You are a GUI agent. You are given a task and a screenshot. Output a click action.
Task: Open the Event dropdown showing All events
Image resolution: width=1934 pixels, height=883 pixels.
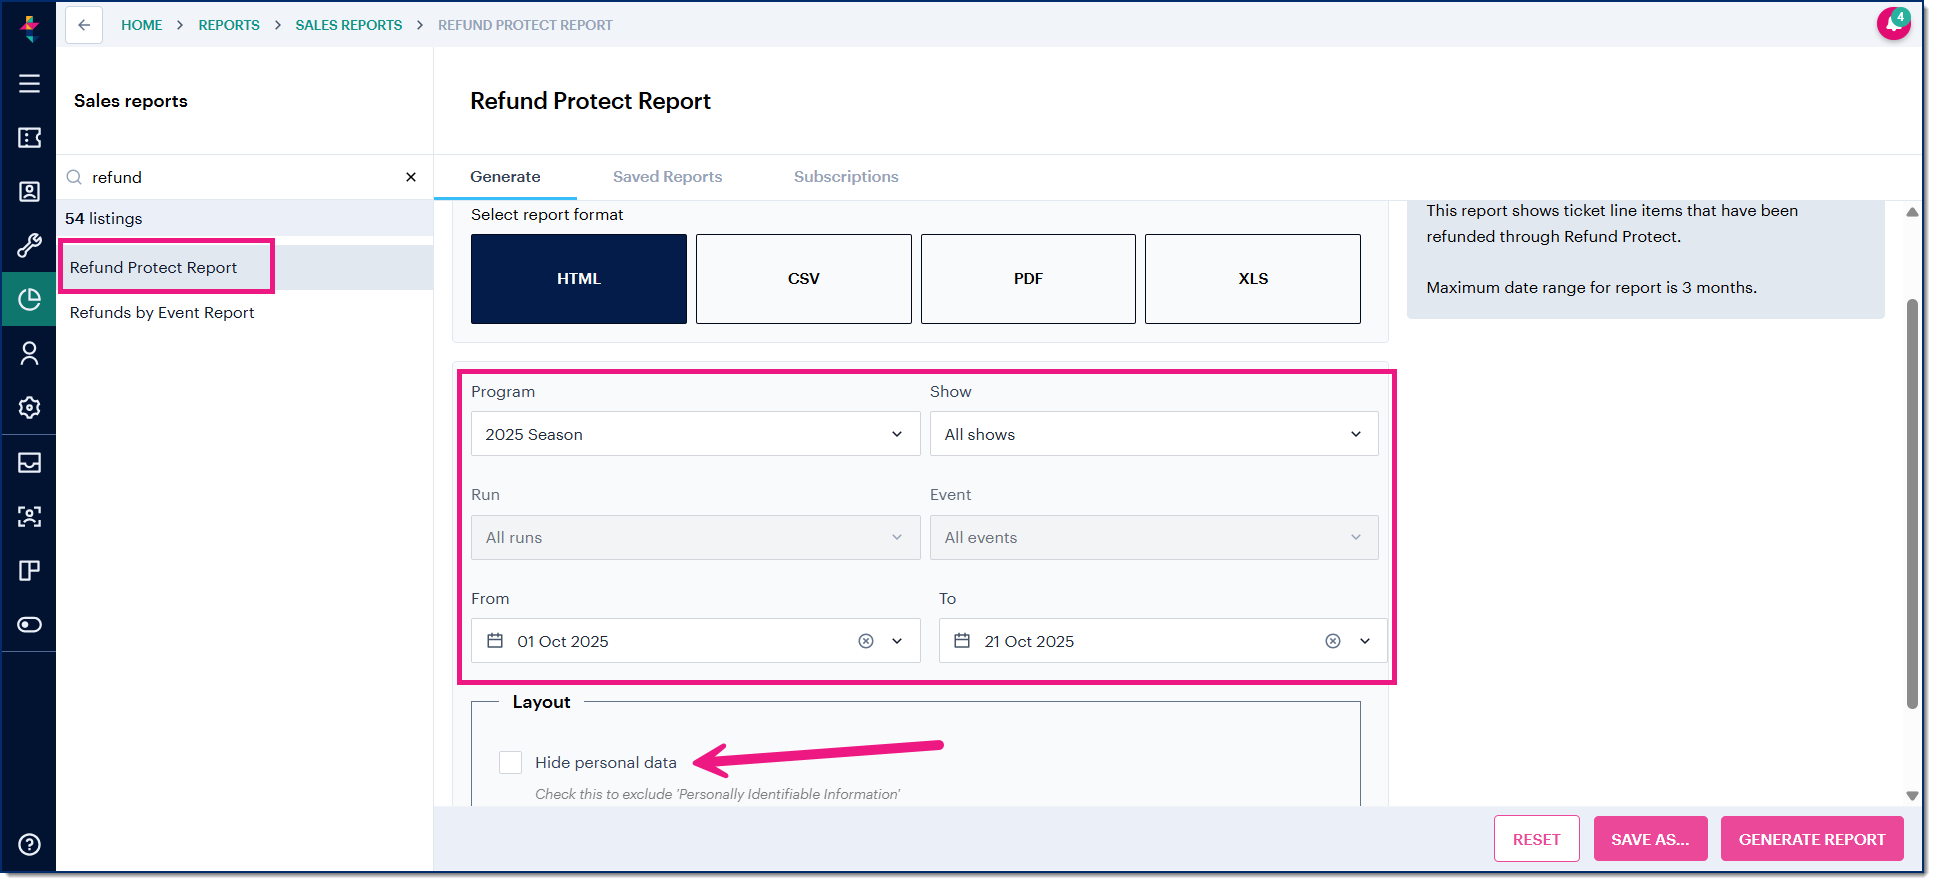[x=1154, y=537]
